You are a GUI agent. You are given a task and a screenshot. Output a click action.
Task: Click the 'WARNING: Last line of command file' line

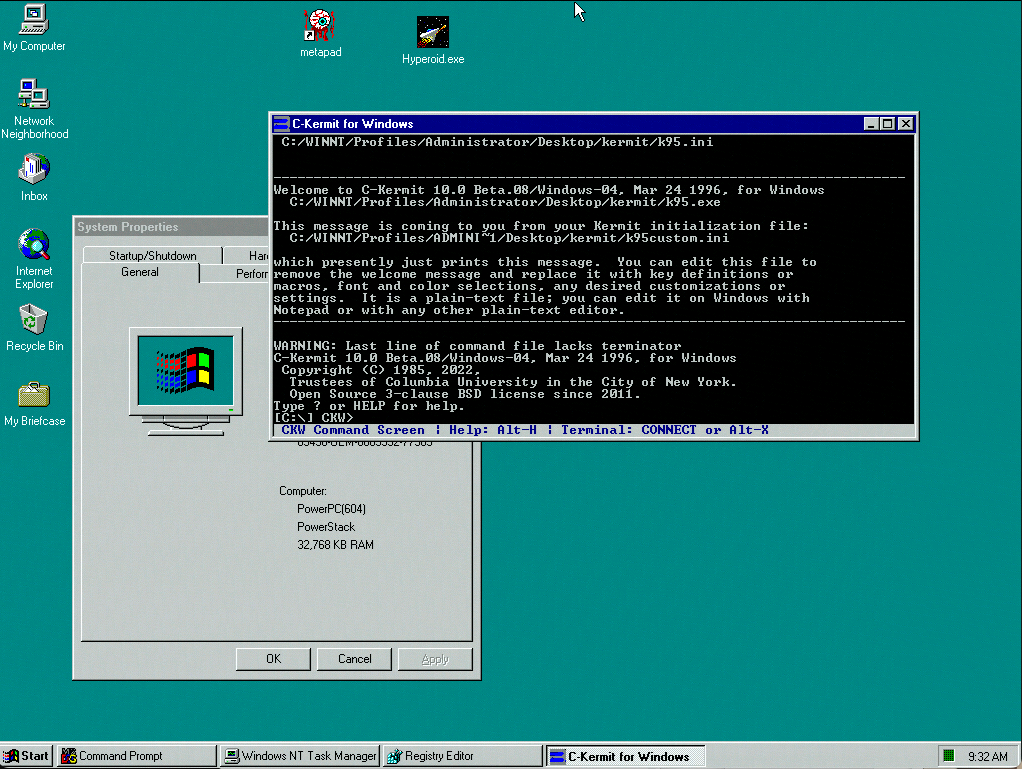477,346
